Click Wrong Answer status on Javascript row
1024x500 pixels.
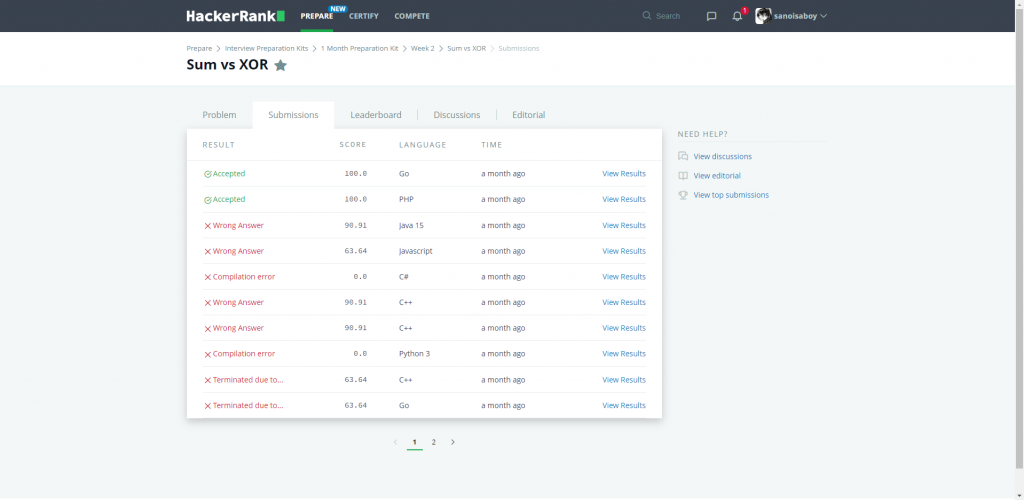[234, 251]
